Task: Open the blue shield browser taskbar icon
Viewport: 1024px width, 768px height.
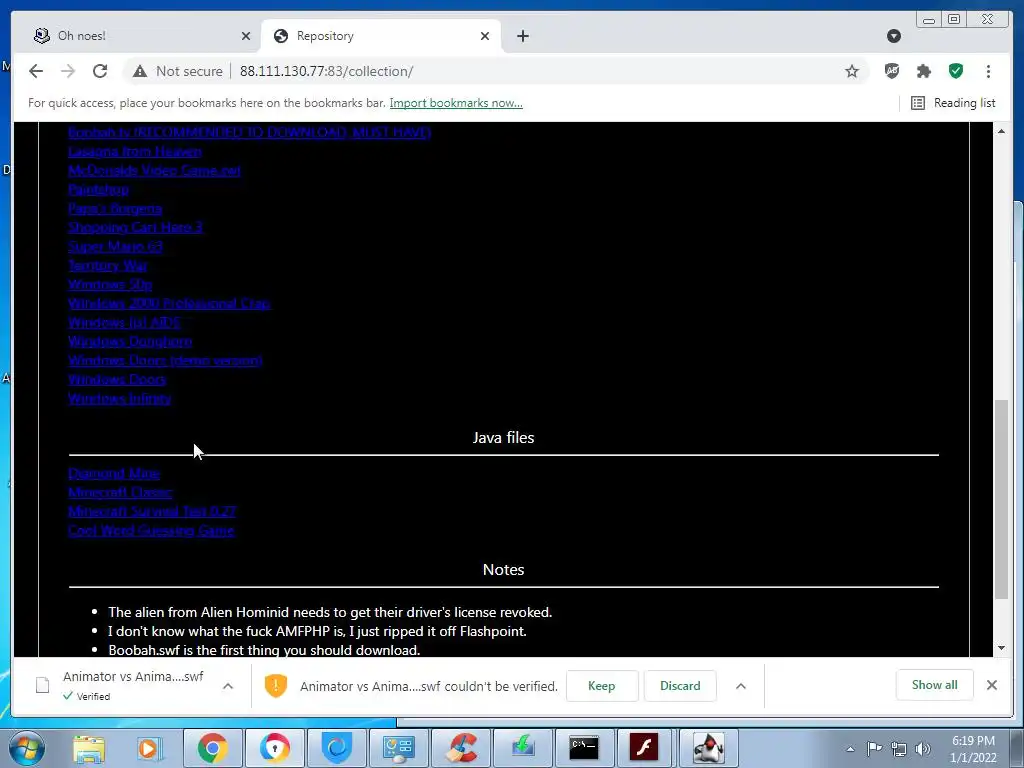Action: tap(337, 748)
